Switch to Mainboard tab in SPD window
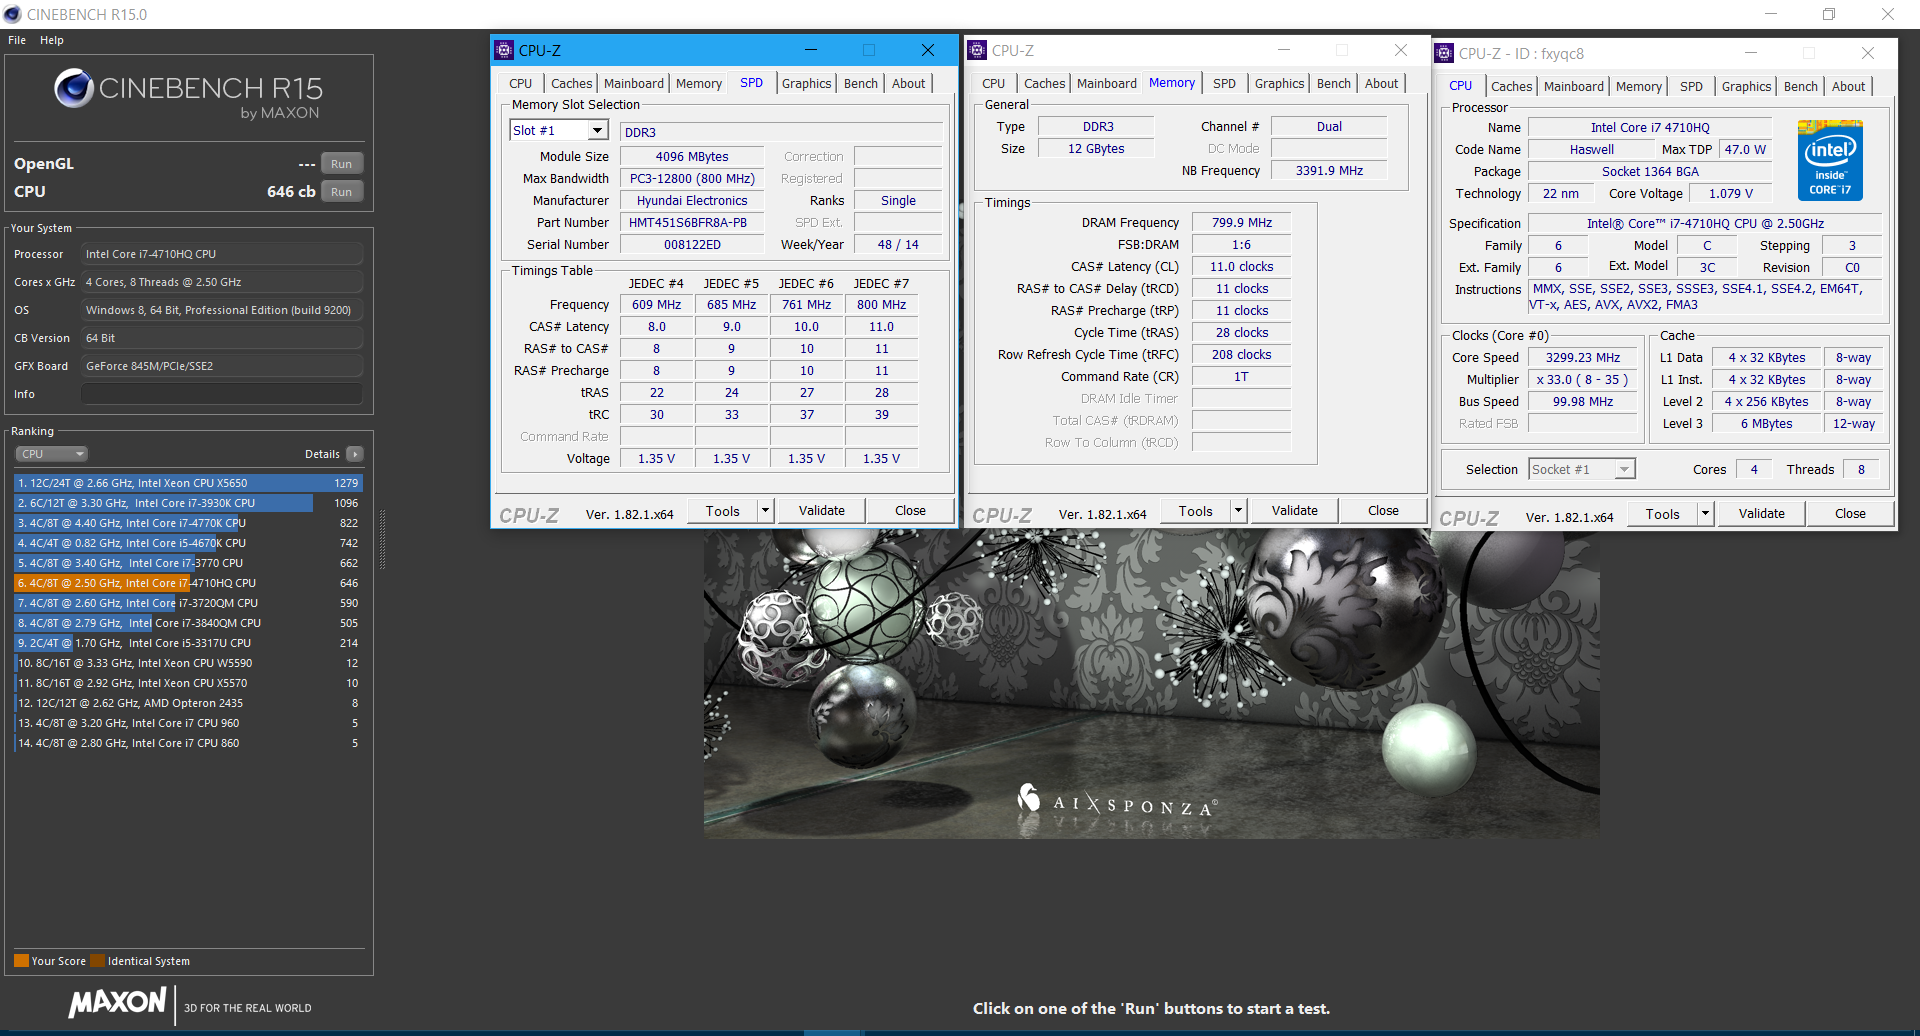The image size is (1920, 1036). coord(634,83)
